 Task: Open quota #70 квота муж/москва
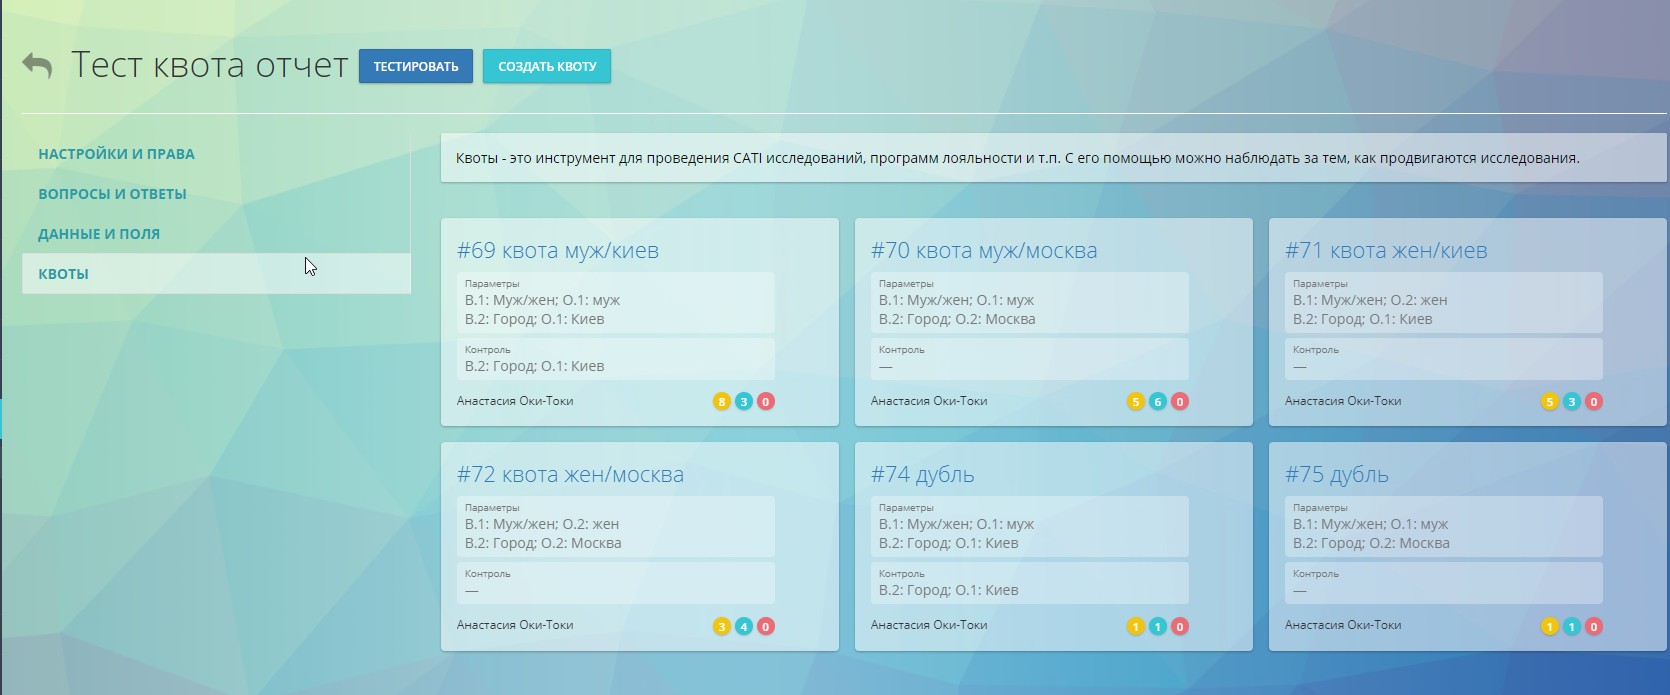(983, 251)
